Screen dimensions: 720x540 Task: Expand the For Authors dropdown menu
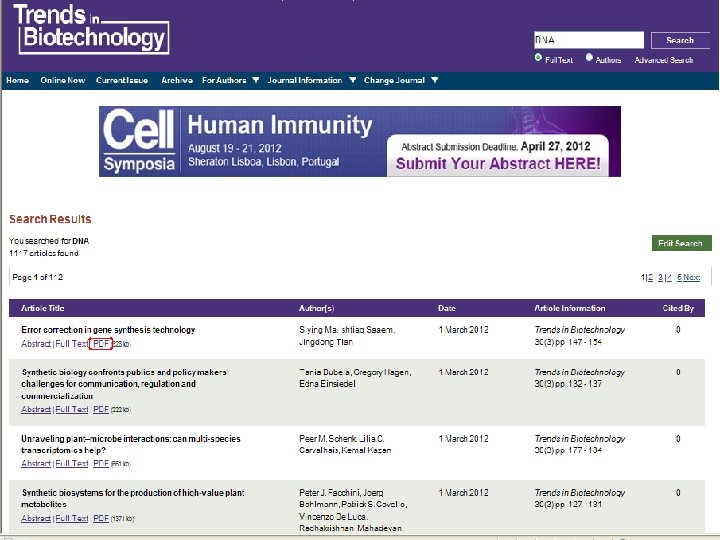pos(230,80)
